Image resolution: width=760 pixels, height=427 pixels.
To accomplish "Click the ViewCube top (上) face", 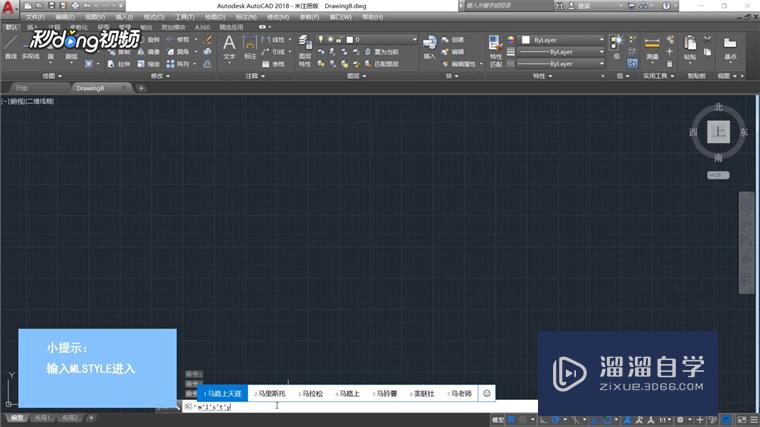I will pyautogui.click(x=718, y=132).
